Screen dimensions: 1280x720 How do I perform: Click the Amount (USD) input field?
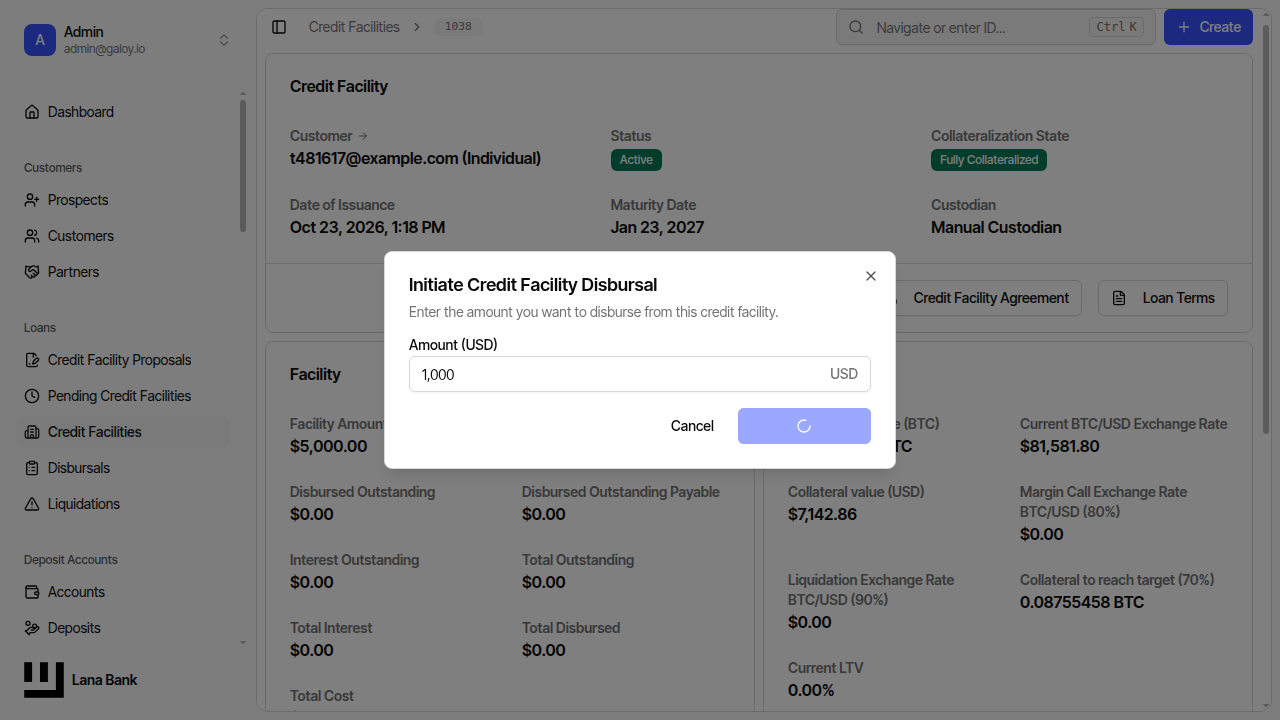click(x=640, y=374)
